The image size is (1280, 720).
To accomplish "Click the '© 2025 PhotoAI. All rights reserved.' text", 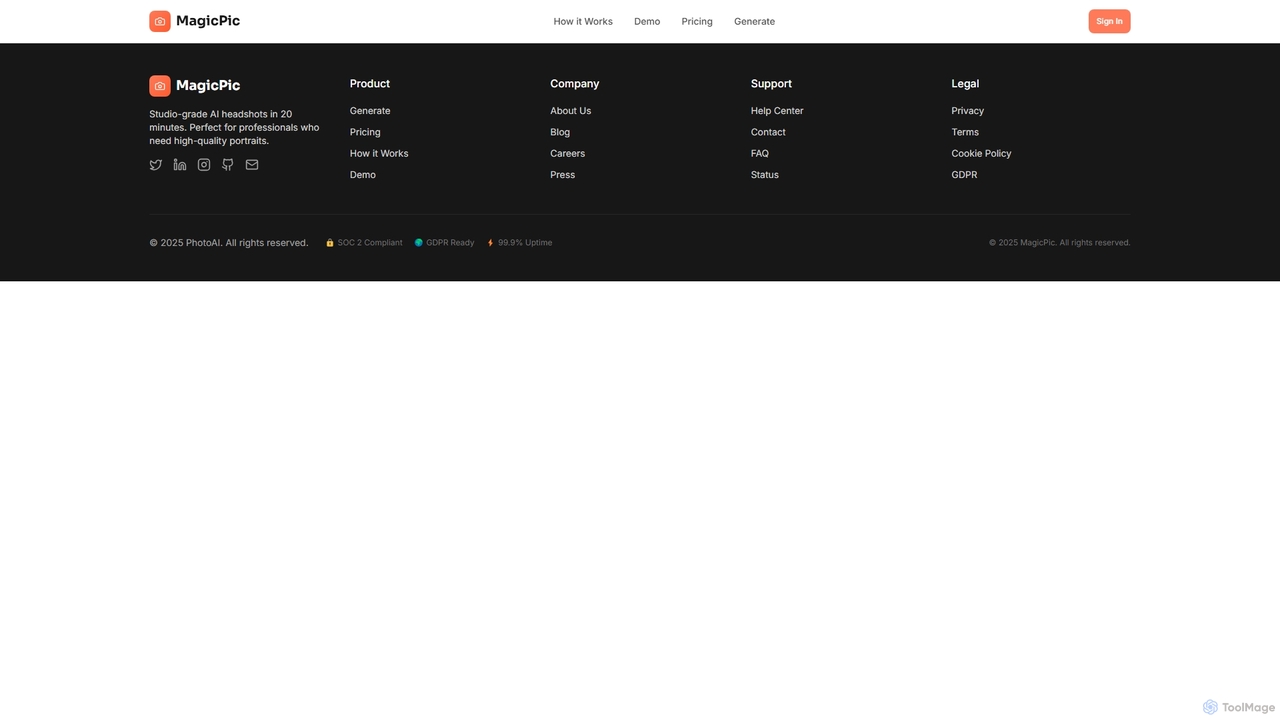I will (x=229, y=243).
